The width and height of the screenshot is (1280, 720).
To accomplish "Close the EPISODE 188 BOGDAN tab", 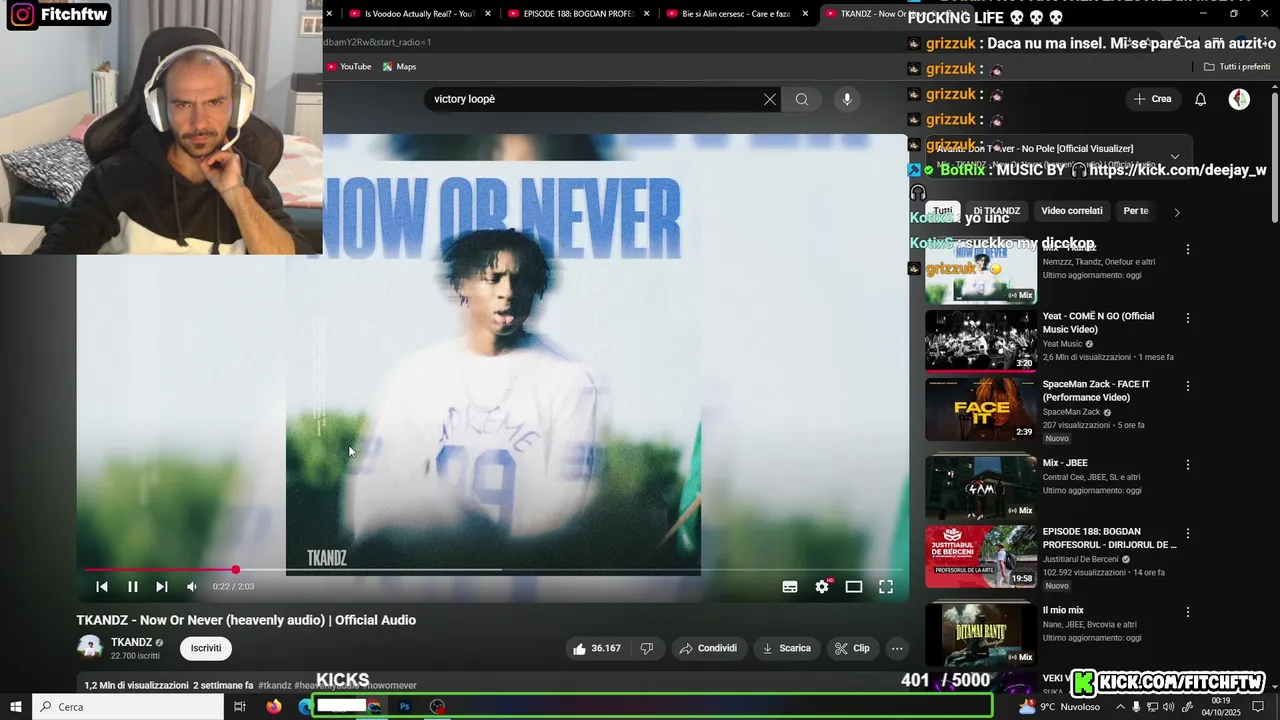I will coord(647,14).
